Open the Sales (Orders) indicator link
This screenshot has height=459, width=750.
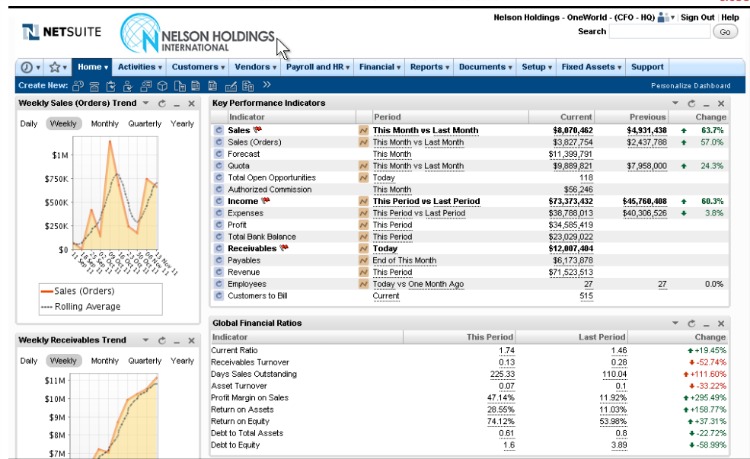pyautogui.click(x=254, y=142)
